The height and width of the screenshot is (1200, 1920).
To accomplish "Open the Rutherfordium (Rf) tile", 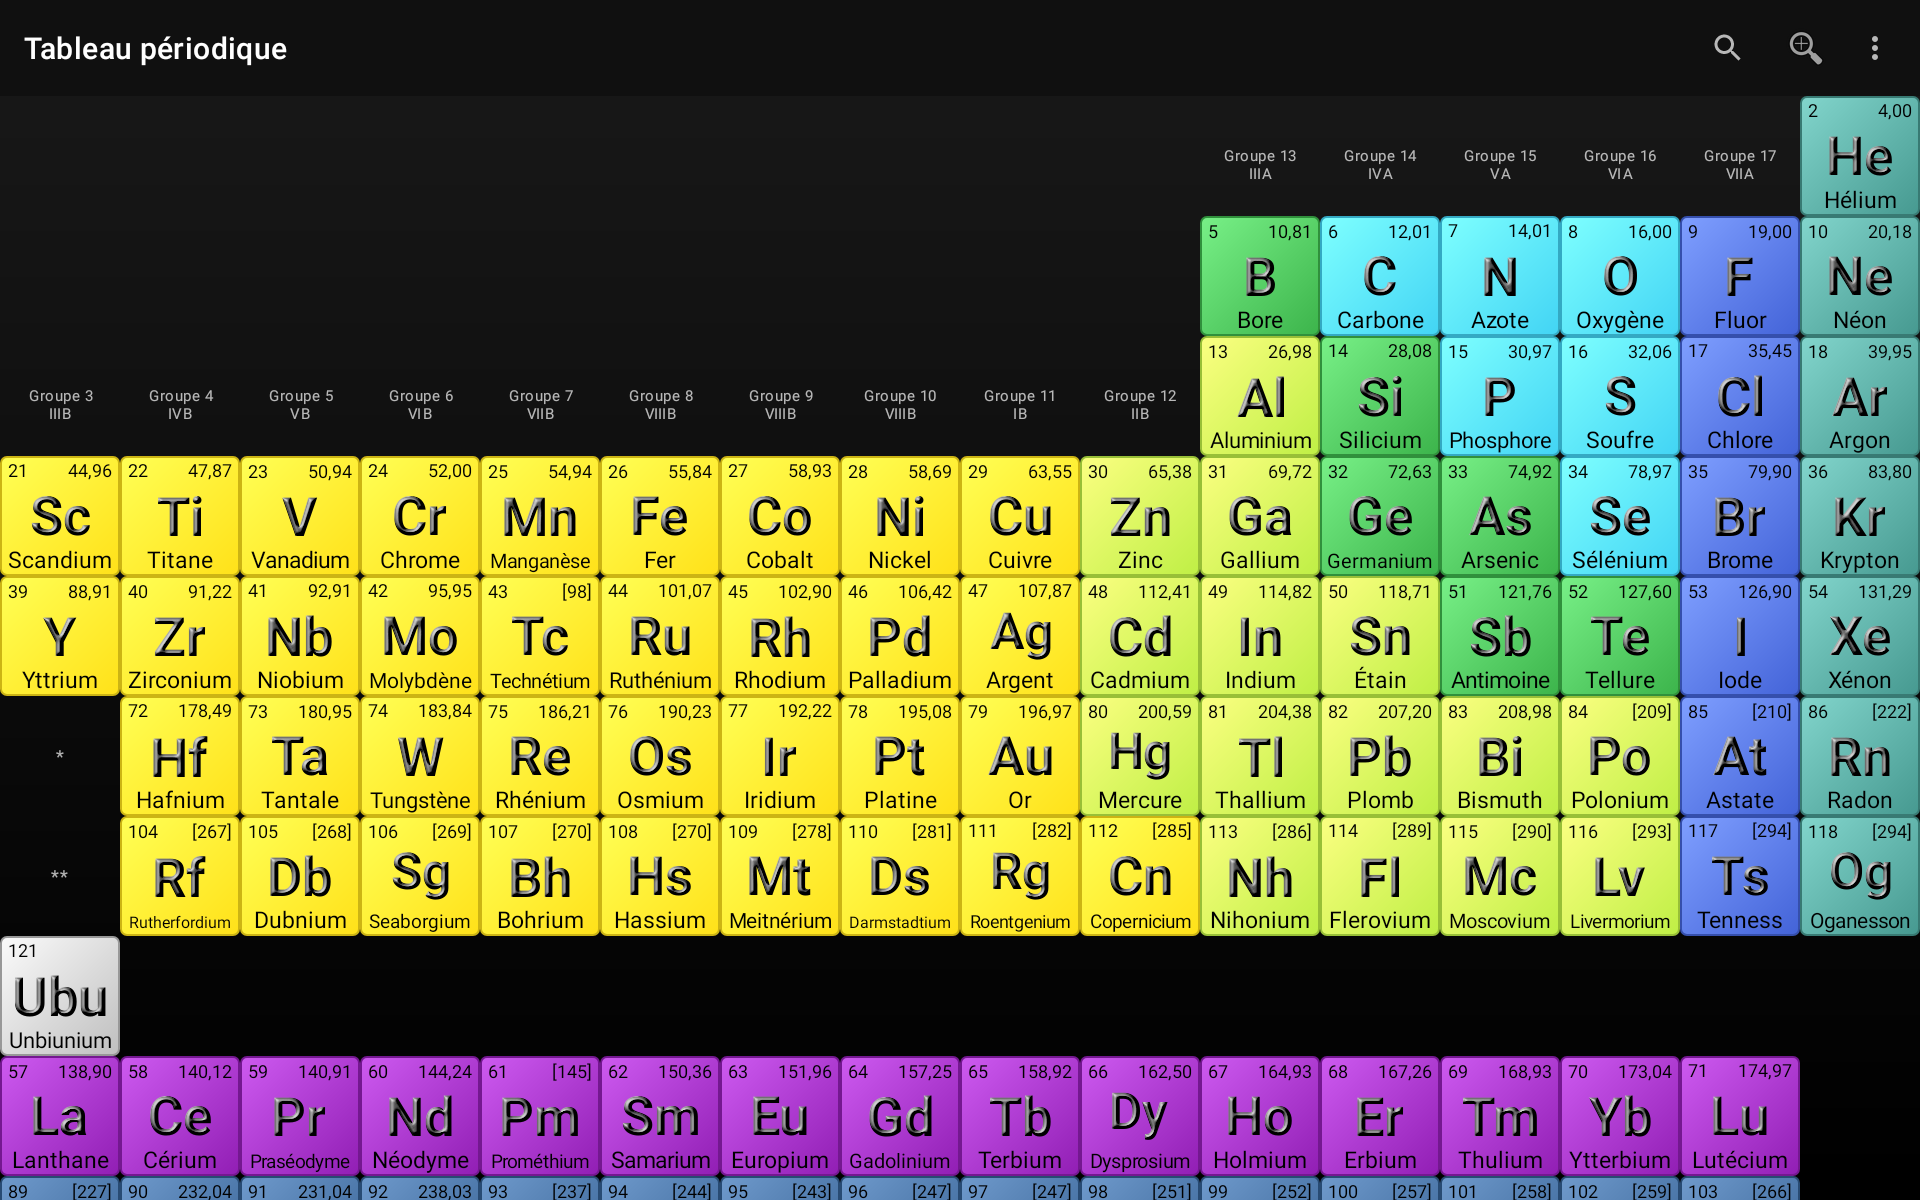I will [180, 876].
